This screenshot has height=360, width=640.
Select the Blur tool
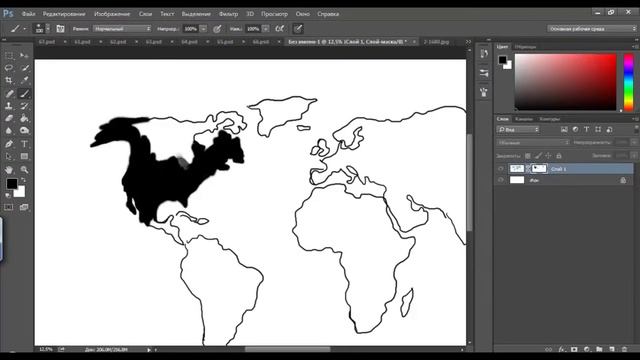pyautogui.click(x=9, y=131)
